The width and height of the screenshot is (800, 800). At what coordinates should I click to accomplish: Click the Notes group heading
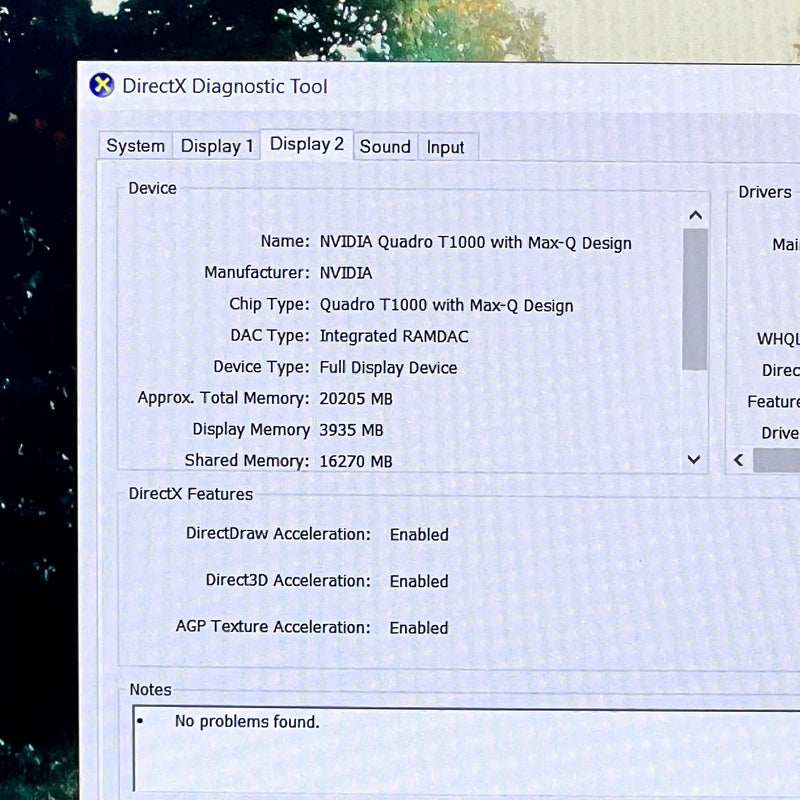[151, 689]
